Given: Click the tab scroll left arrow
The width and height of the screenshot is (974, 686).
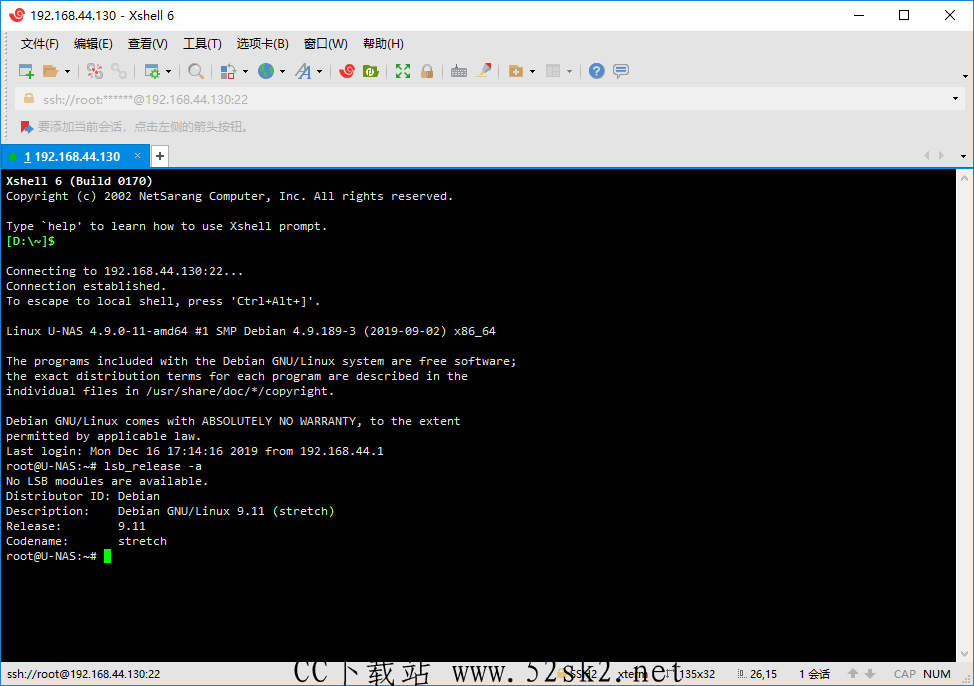Looking at the screenshot, I should (x=927, y=155).
